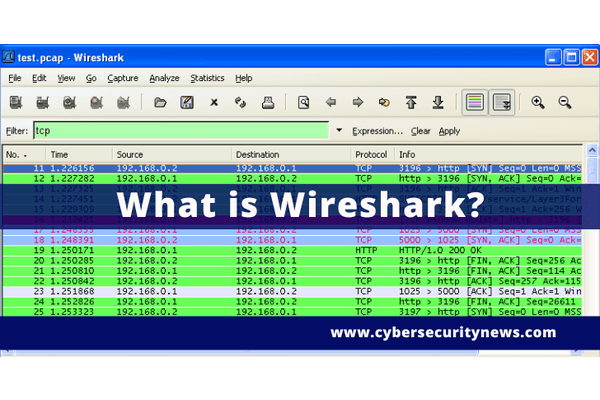The height and width of the screenshot is (400, 600).
Task: Select packet 19 HTTP/1.0 200 OK
Action: pos(292,250)
